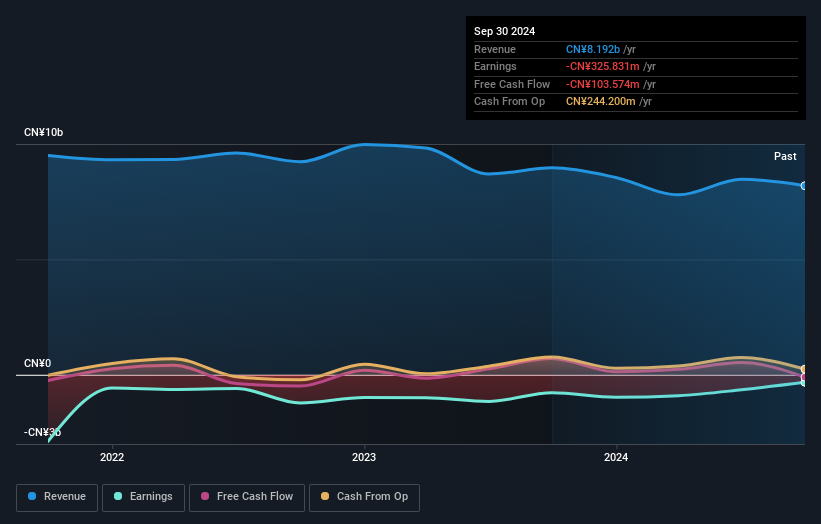Toggle the Revenue legend button
Screen dimensions: 821x524
tap(57, 497)
